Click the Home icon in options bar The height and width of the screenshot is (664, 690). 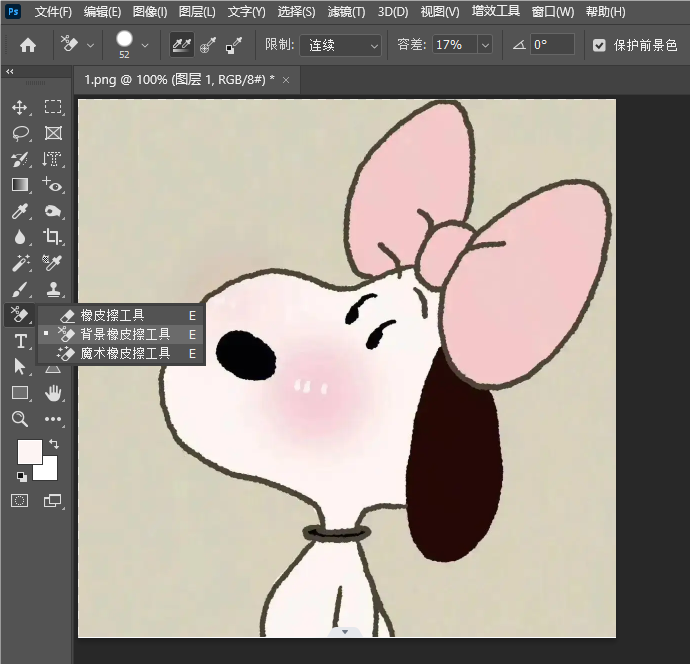(x=28, y=45)
